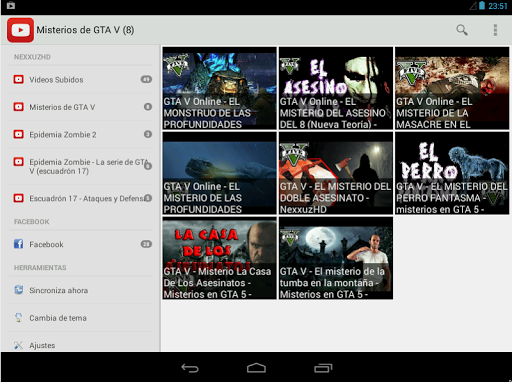This screenshot has width=512, height=382.
Task: Open Ajustes tools icon
Action: pyautogui.click(x=19, y=345)
